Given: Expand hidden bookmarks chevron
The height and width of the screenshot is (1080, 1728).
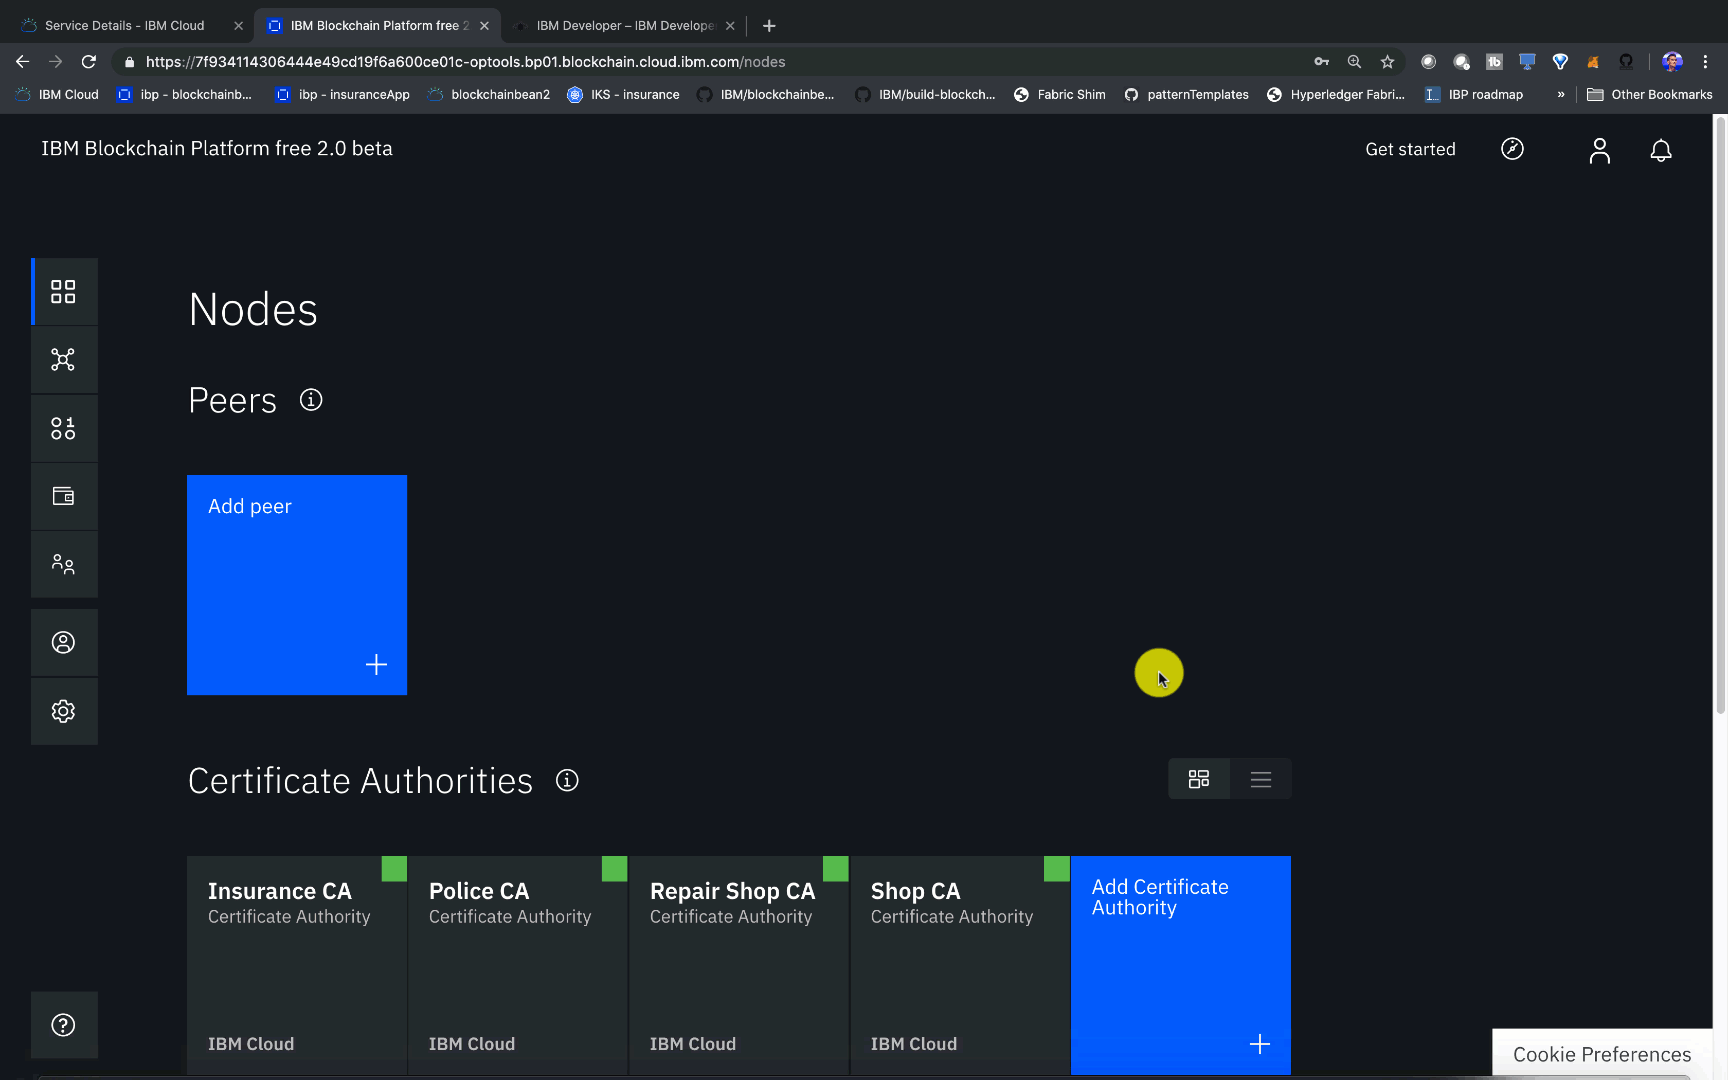Looking at the screenshot, I should pos(1561,94).
